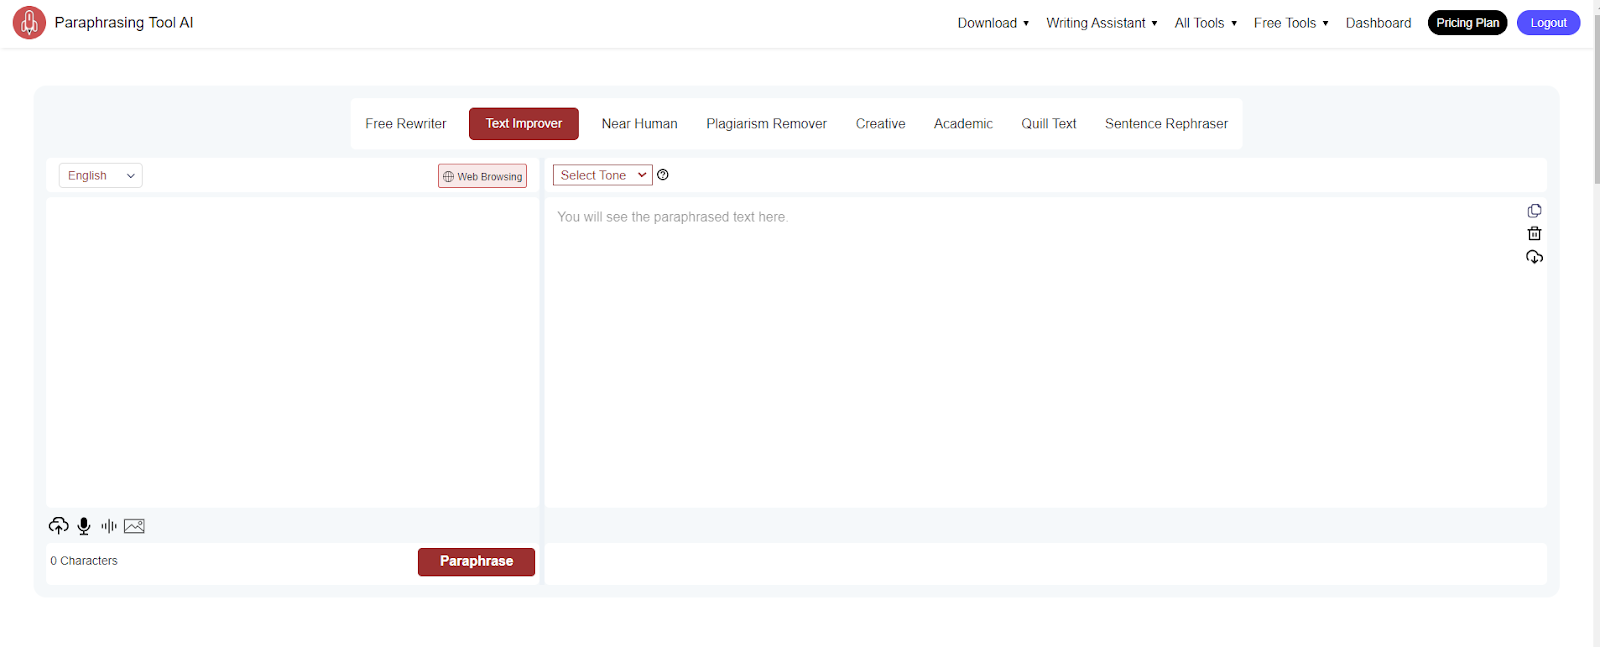1600x647 pixels.
Task: Open the Select Tone dropdown
Action: point(602,175)
